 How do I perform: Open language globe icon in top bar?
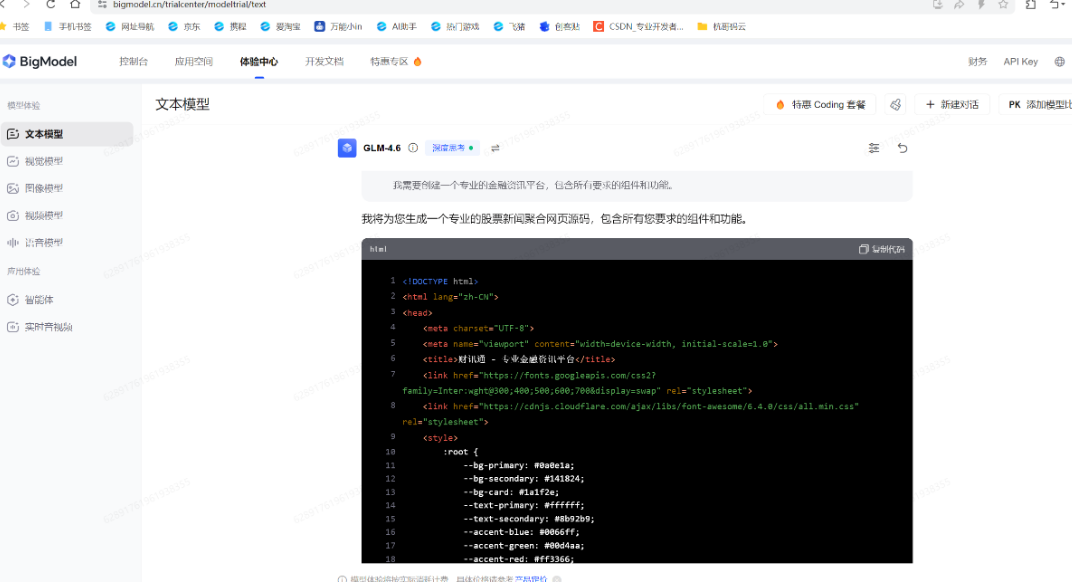click(1060, 62)
